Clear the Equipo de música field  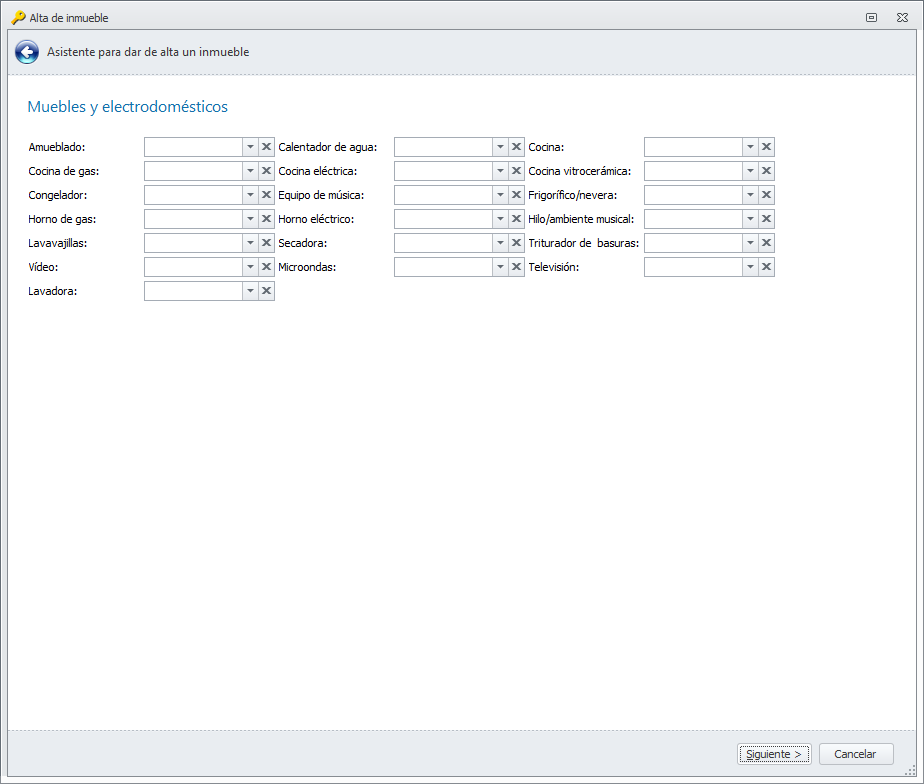pos(516,195)
